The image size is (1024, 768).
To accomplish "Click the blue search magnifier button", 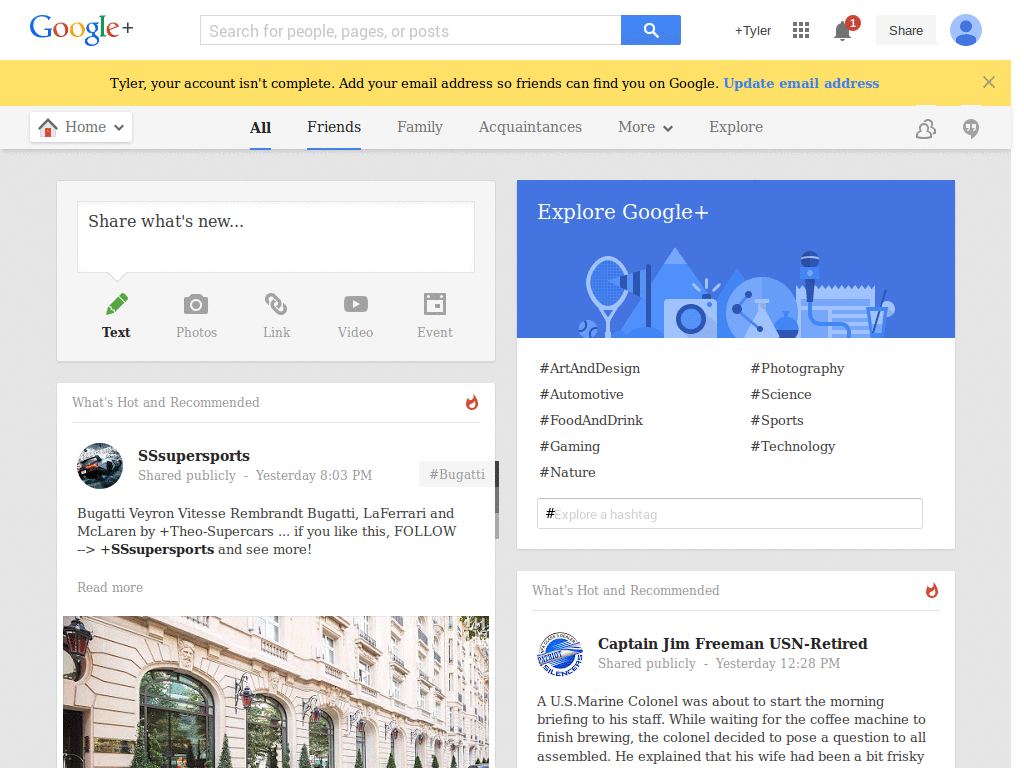I will click(x=650, y=30).
